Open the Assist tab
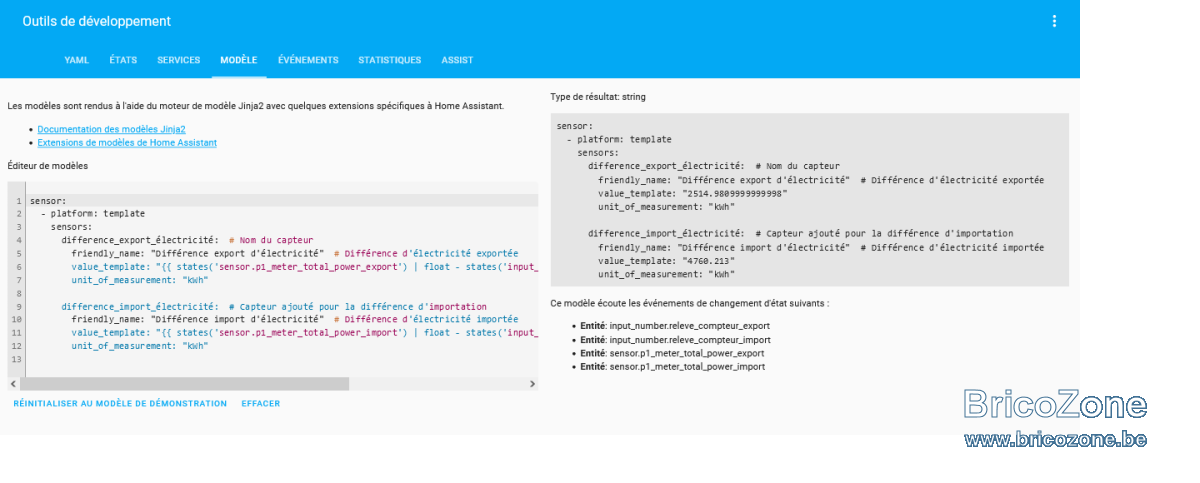The height and width of the screenshot is (483, 1200). click(458, 60)
